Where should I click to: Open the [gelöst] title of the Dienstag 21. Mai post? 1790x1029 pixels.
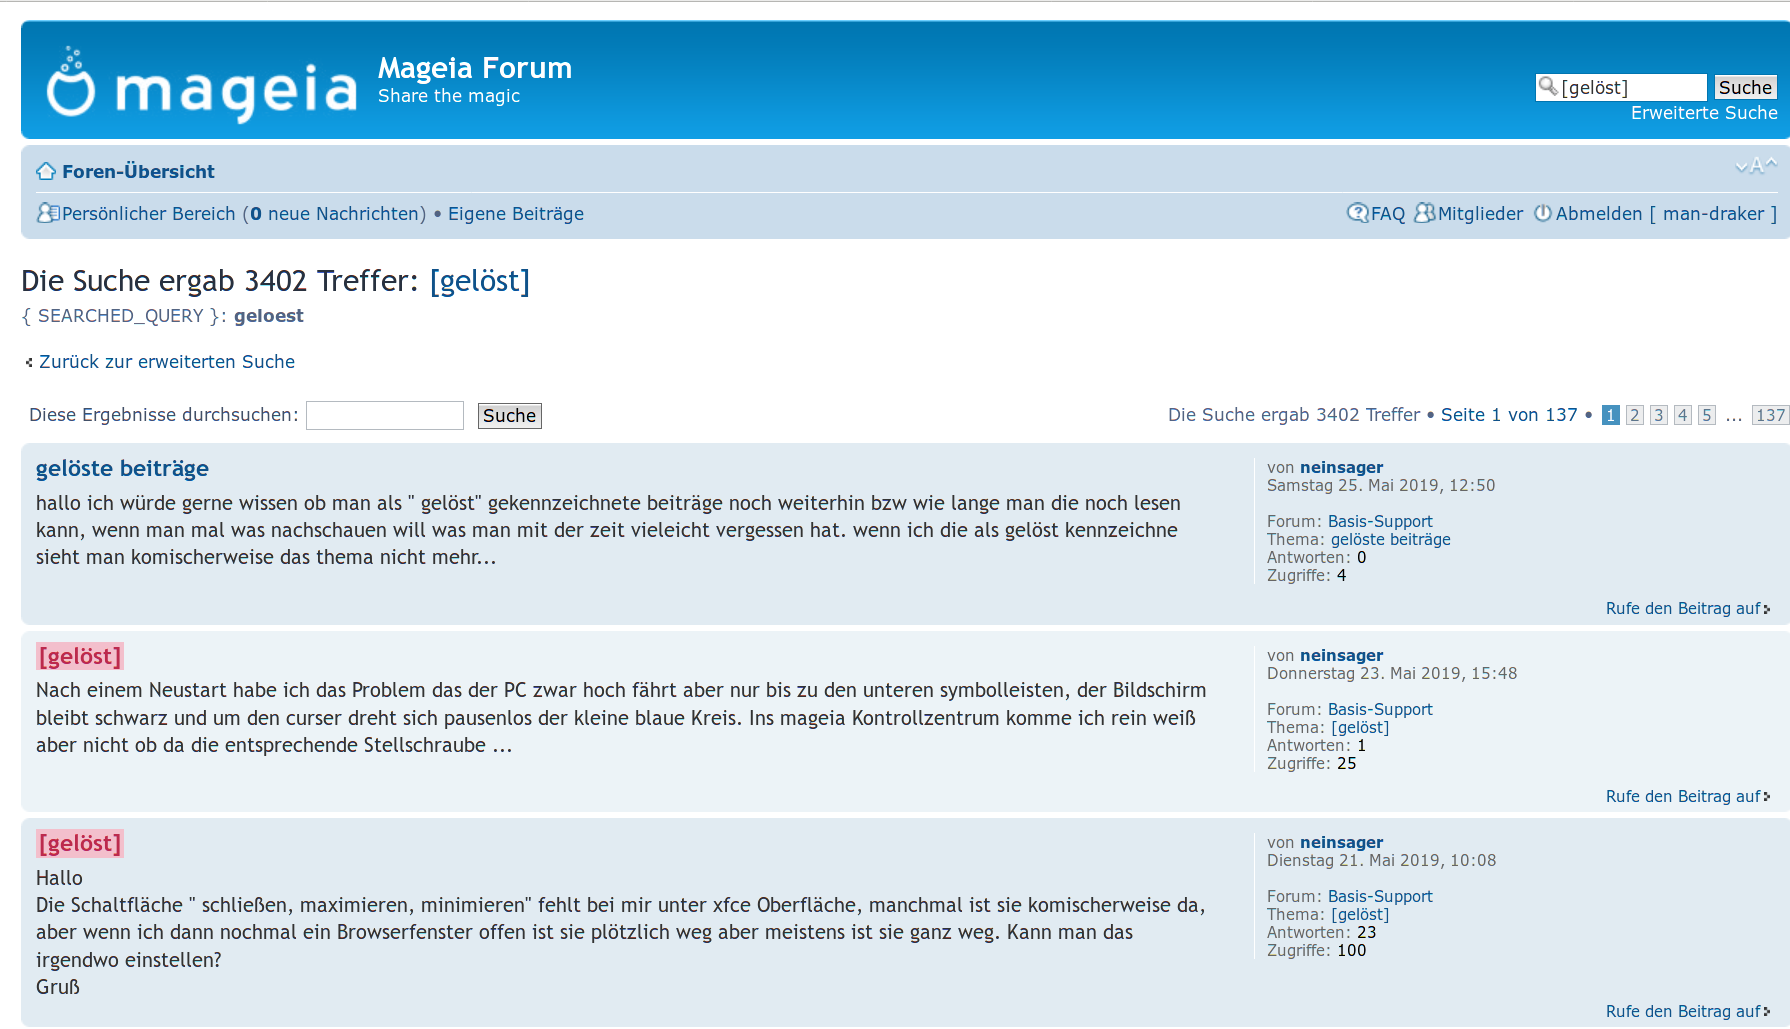[x=80, y=843]
